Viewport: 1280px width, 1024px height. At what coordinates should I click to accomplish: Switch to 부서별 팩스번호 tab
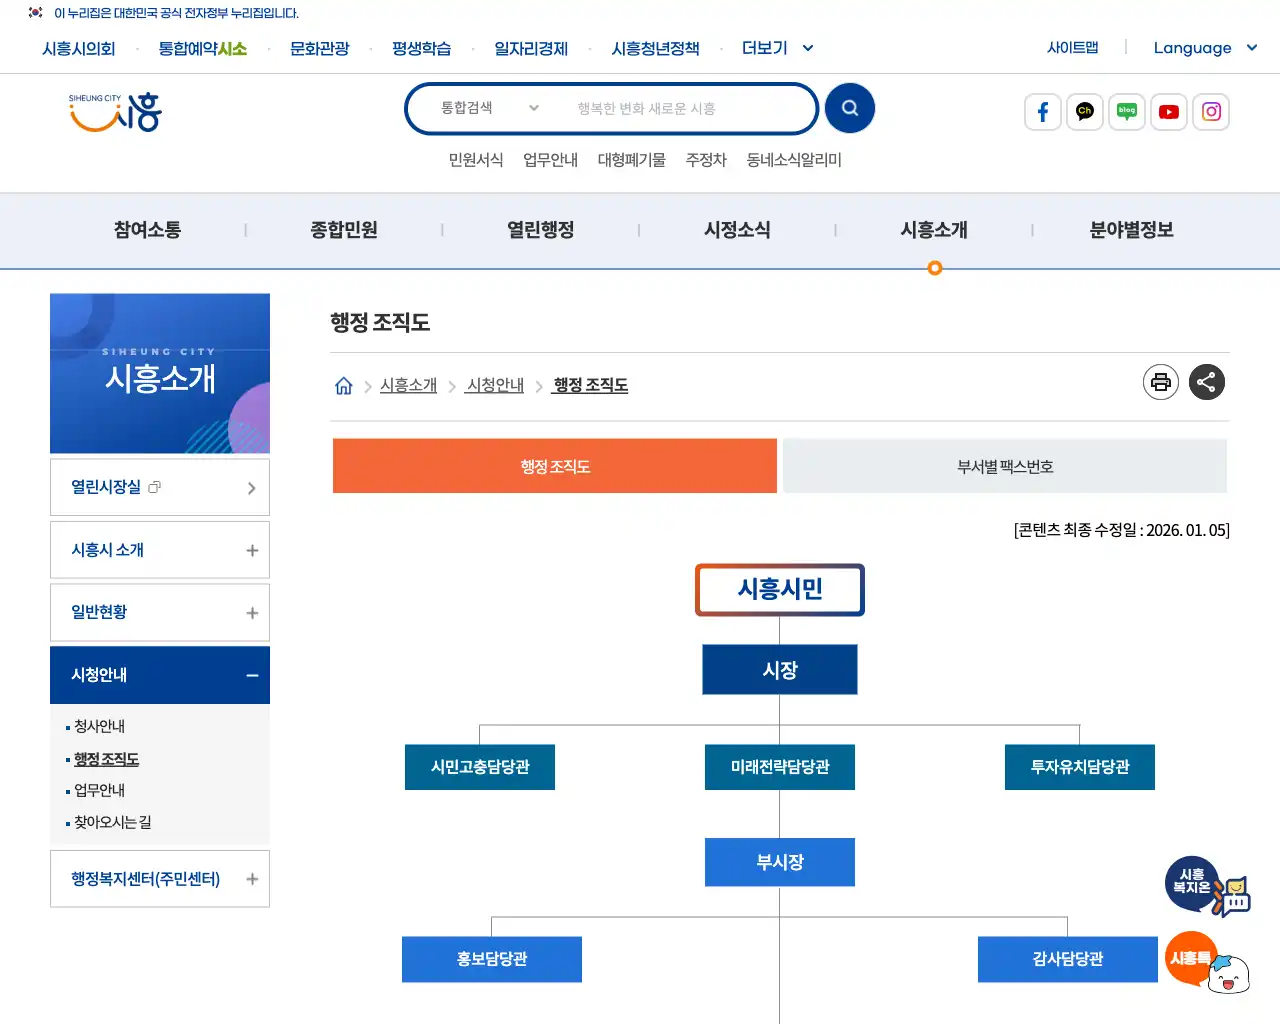pyautogui.click(x=1005, y=466)
